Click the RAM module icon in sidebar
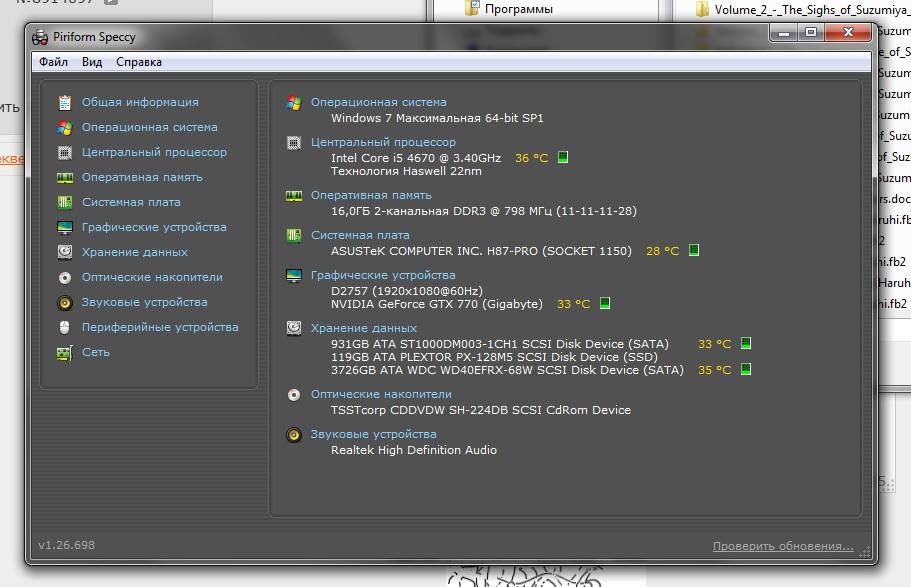Viewport: 911px width, 587px height. tap(64, 177)
